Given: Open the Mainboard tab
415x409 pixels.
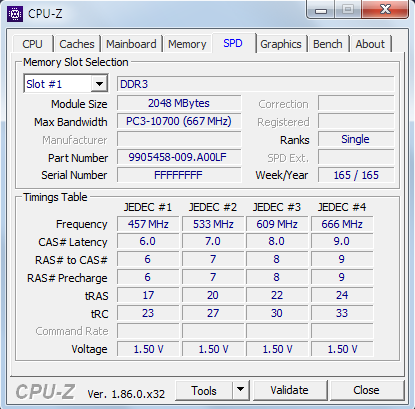Looking at the screenshot, I should click(131, 44).
